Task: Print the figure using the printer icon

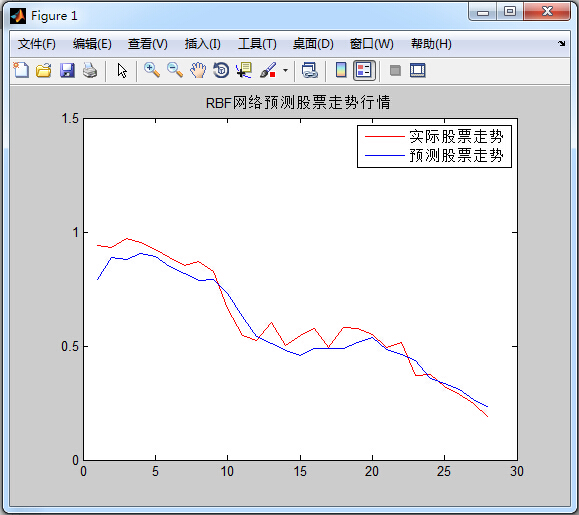Action: [x=90, y=70]
